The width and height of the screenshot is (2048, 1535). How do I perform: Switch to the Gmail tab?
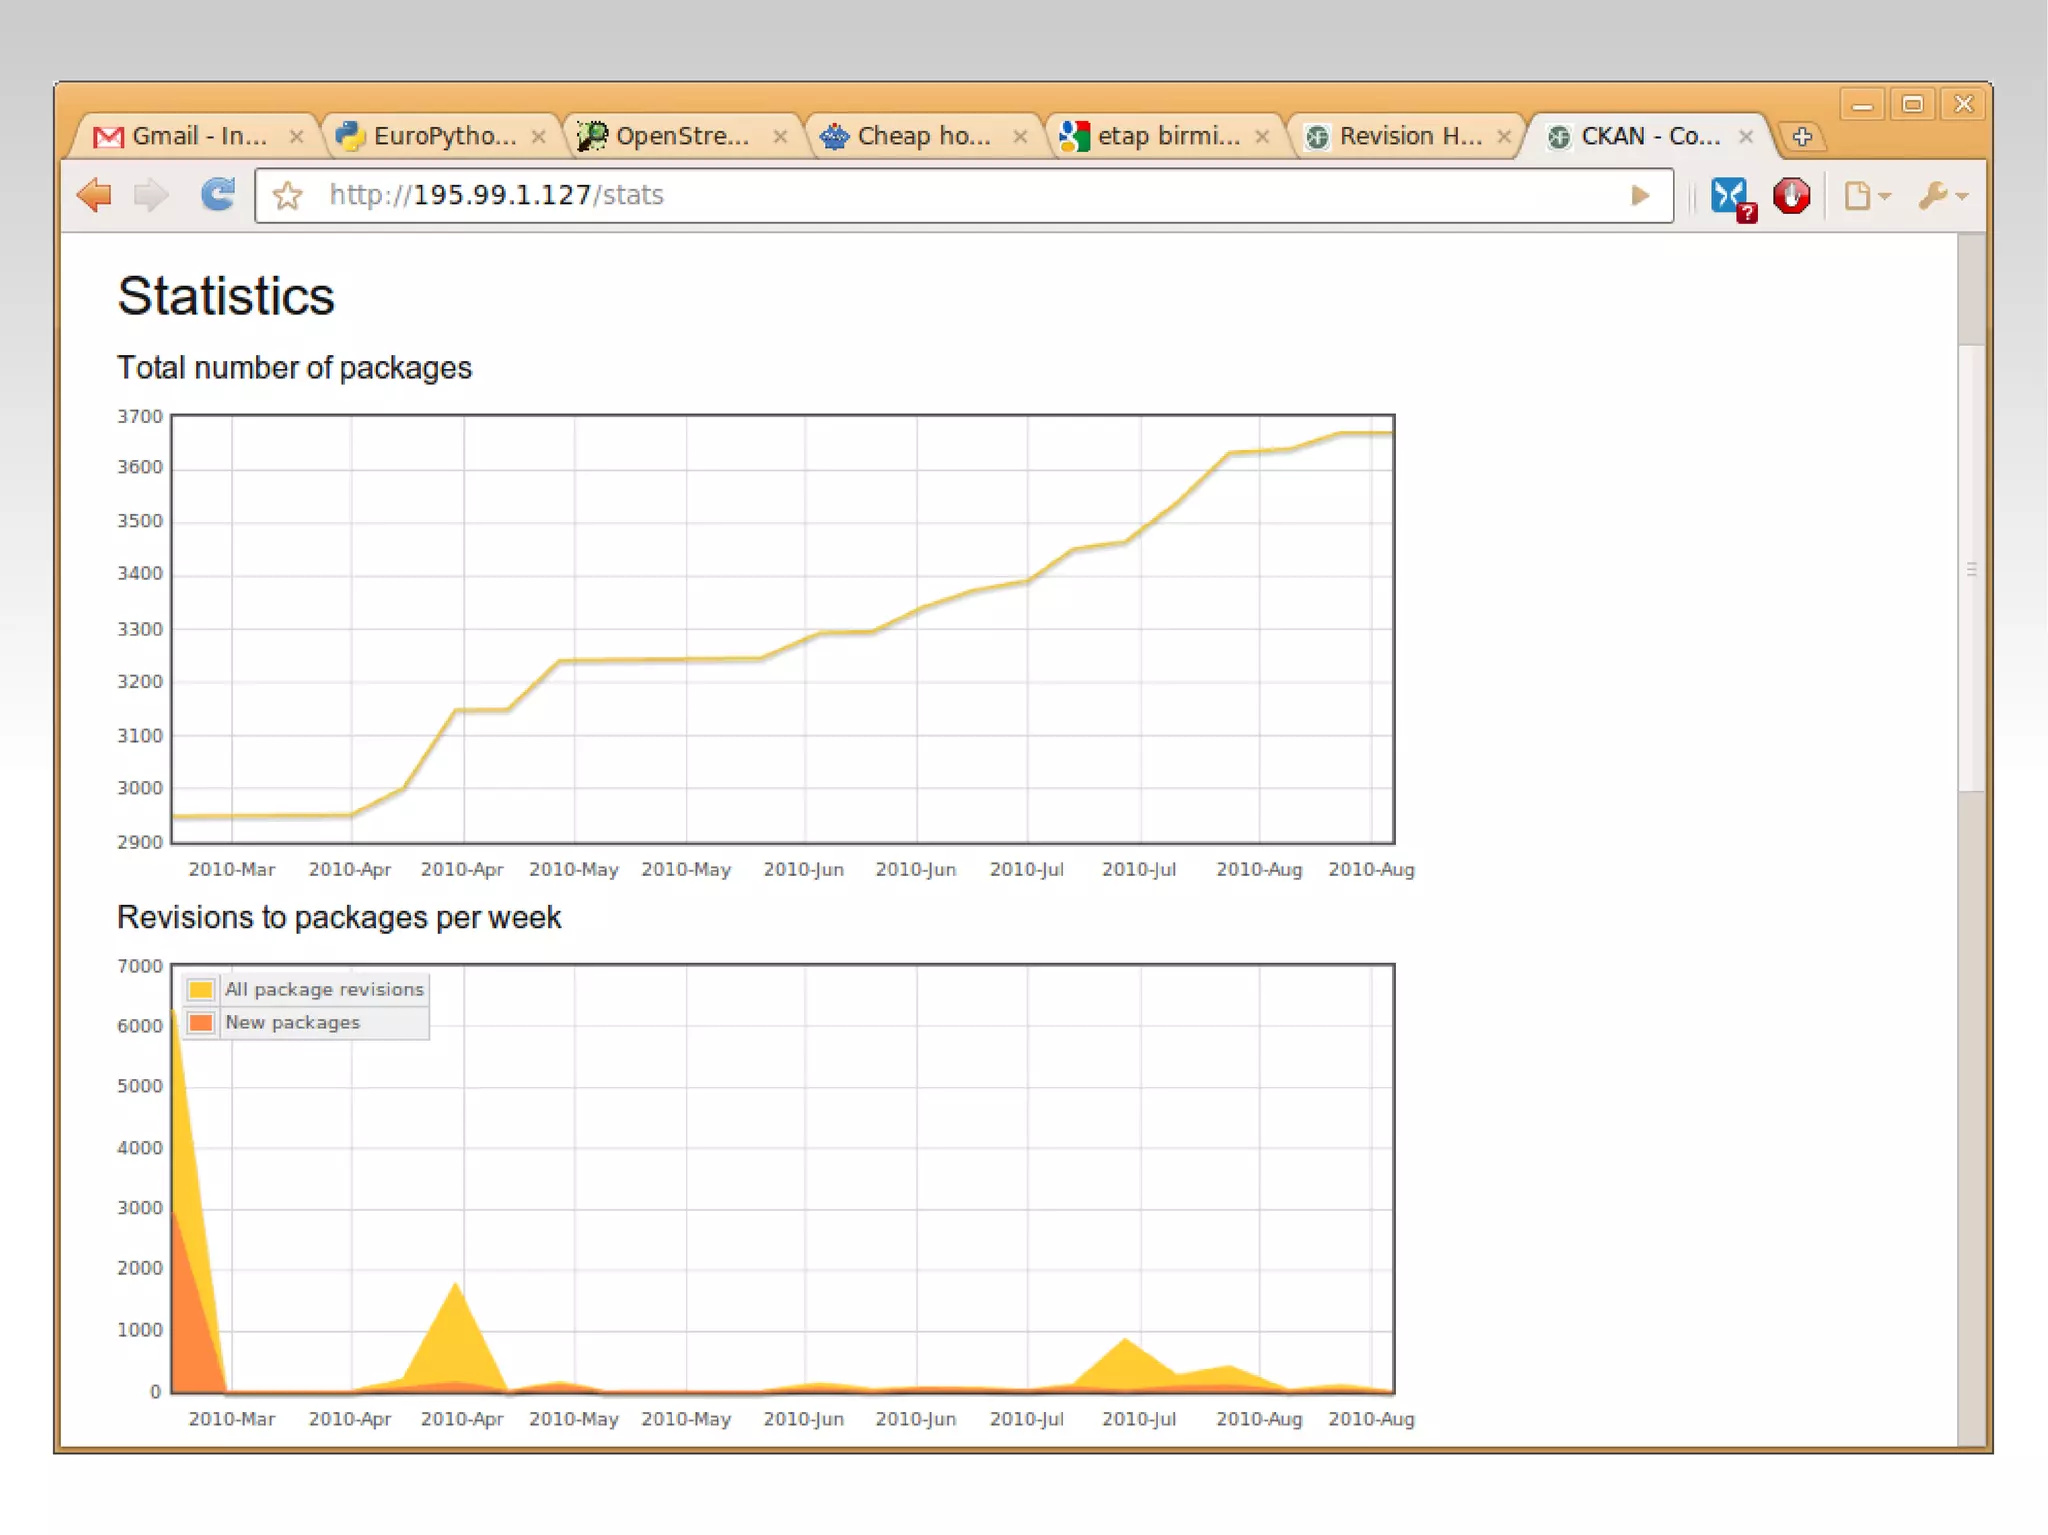(x=198, y=136)
